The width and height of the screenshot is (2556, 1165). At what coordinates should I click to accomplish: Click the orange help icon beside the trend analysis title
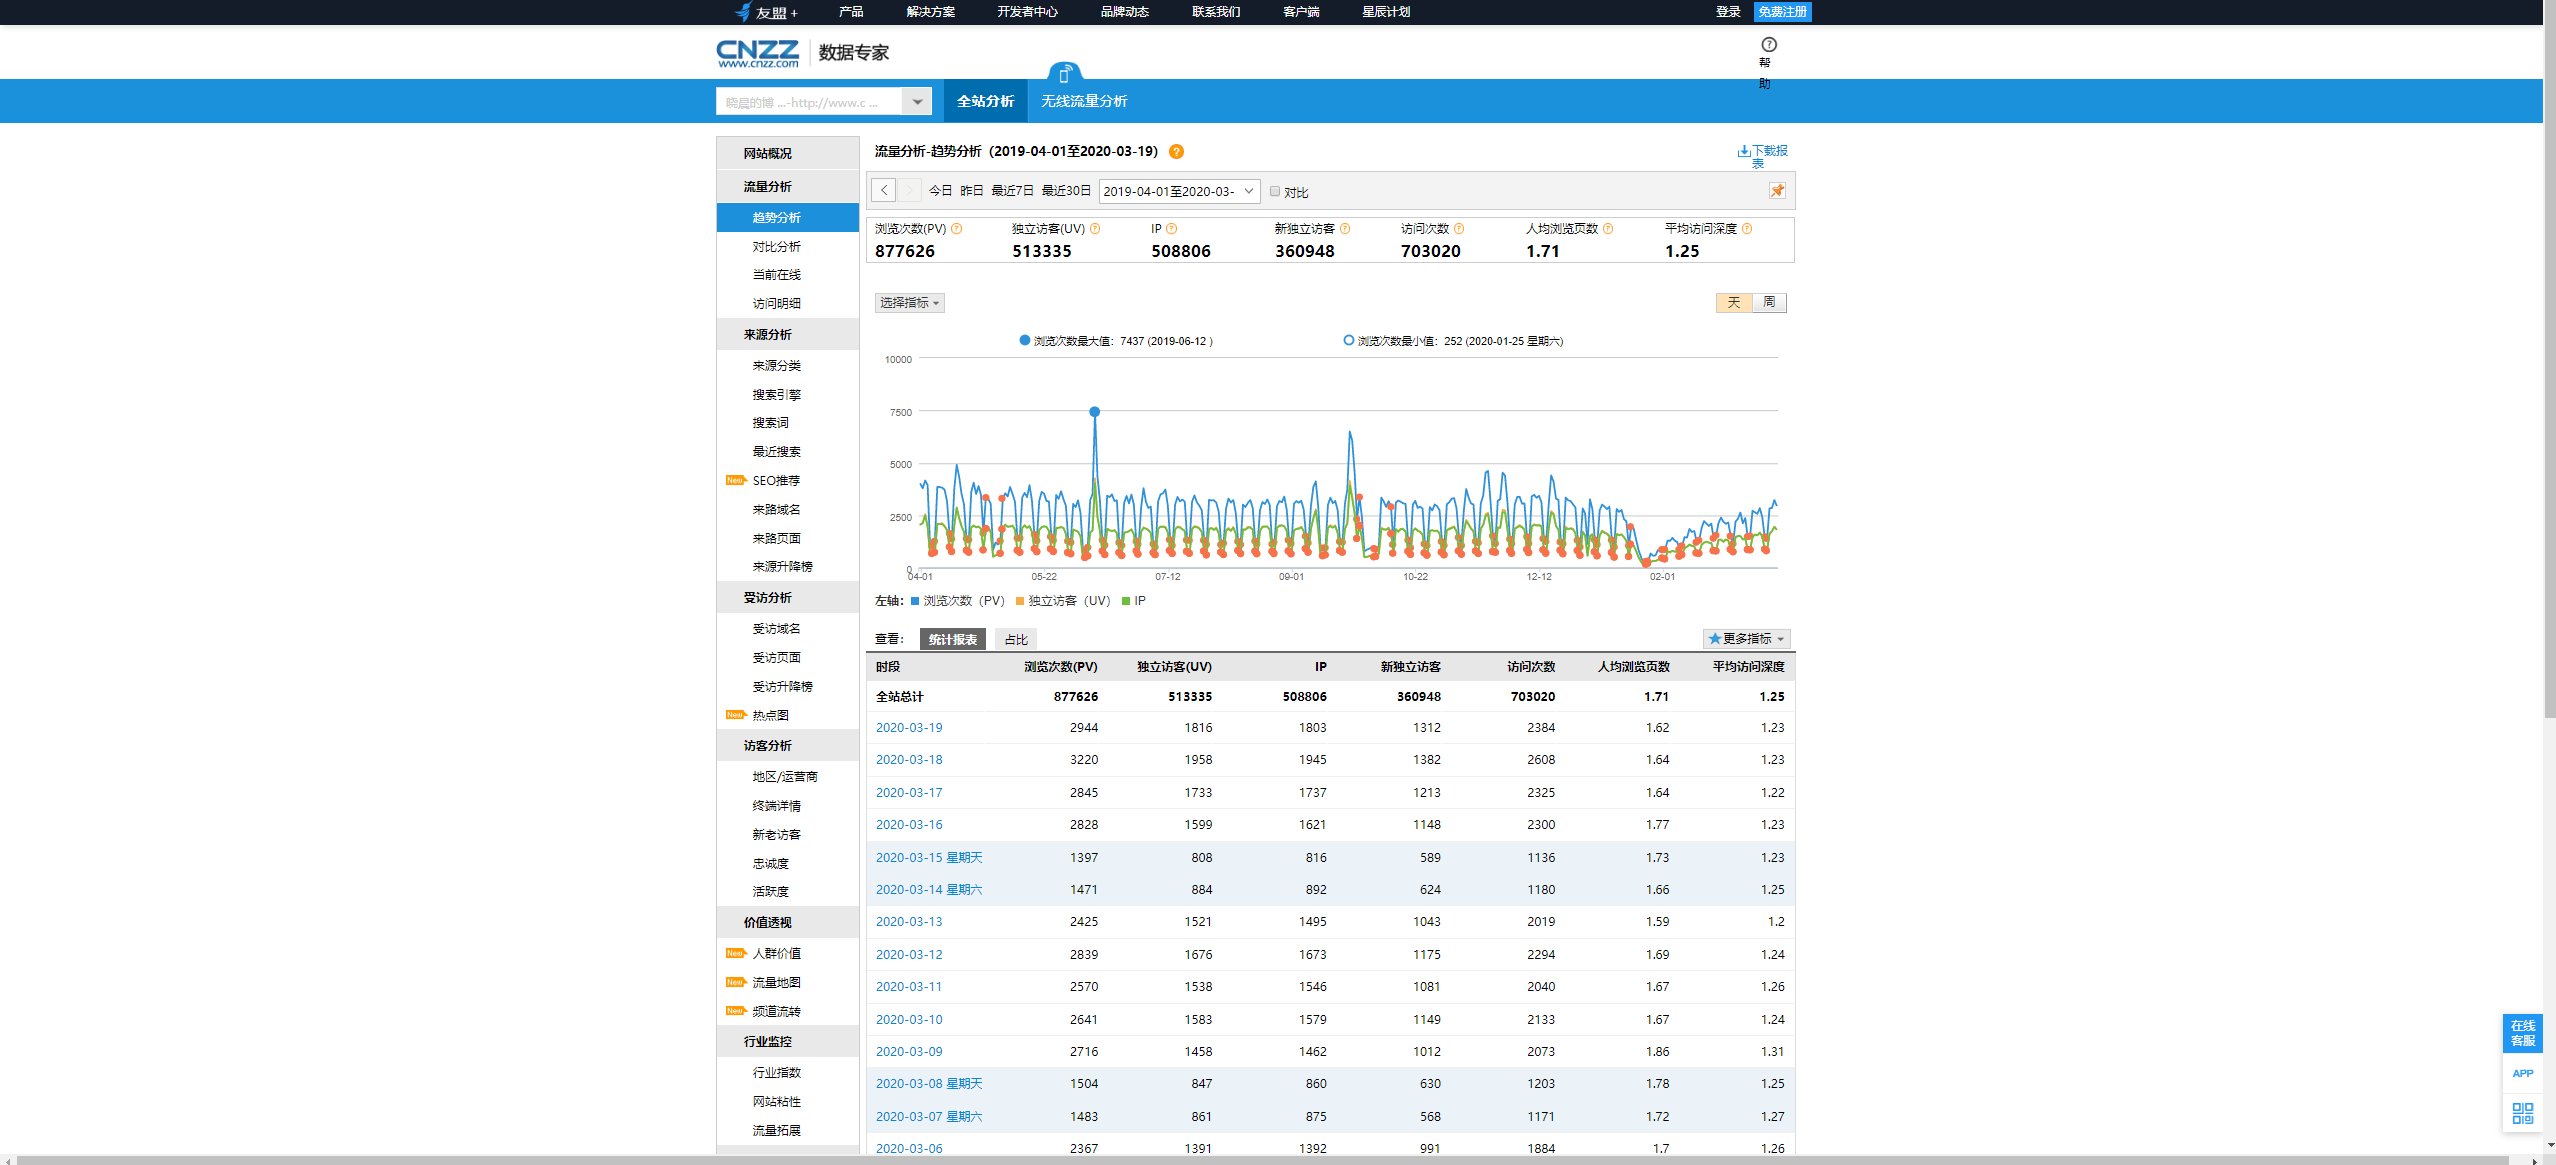[1176, 152]
